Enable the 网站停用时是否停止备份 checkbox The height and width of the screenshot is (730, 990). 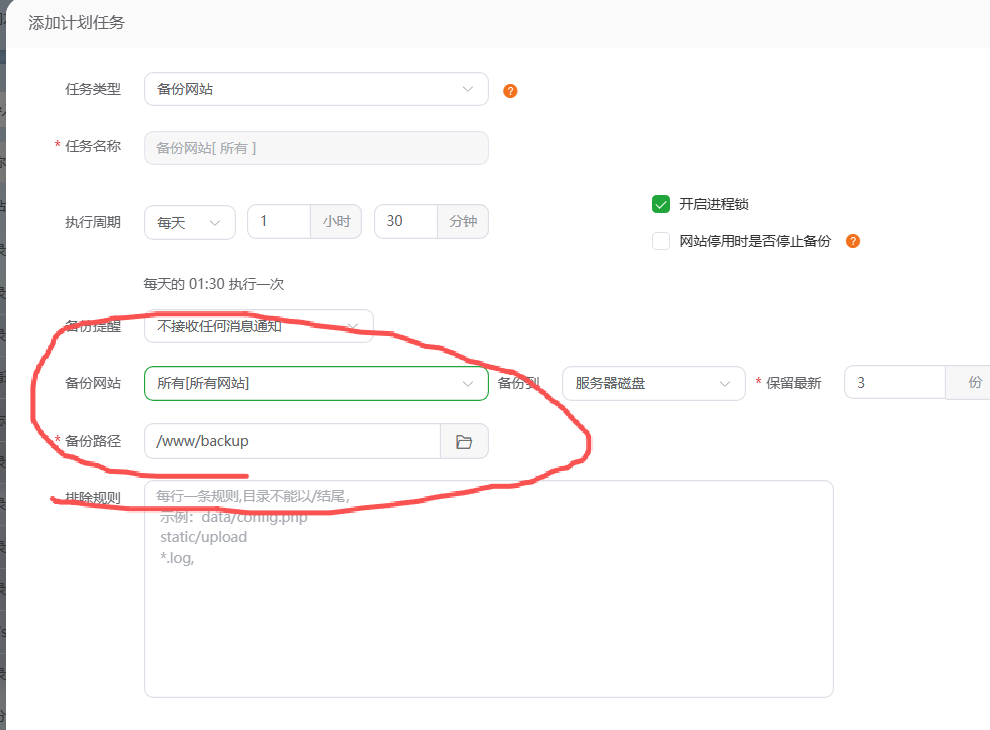(x=660, y=241)
